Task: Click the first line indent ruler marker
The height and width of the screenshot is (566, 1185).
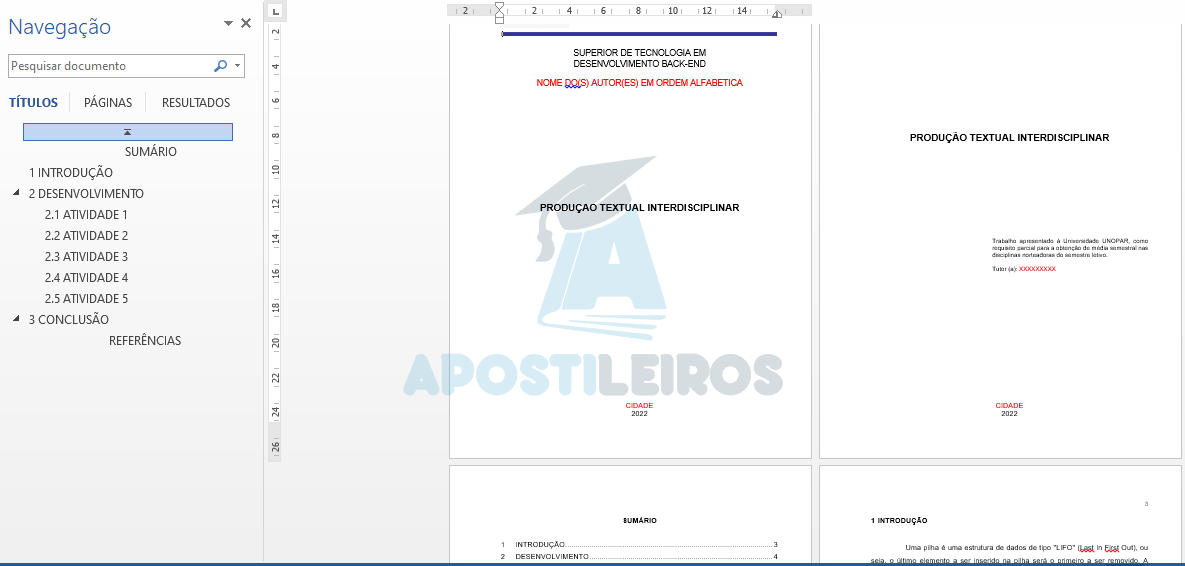Action: click(499, 7)
